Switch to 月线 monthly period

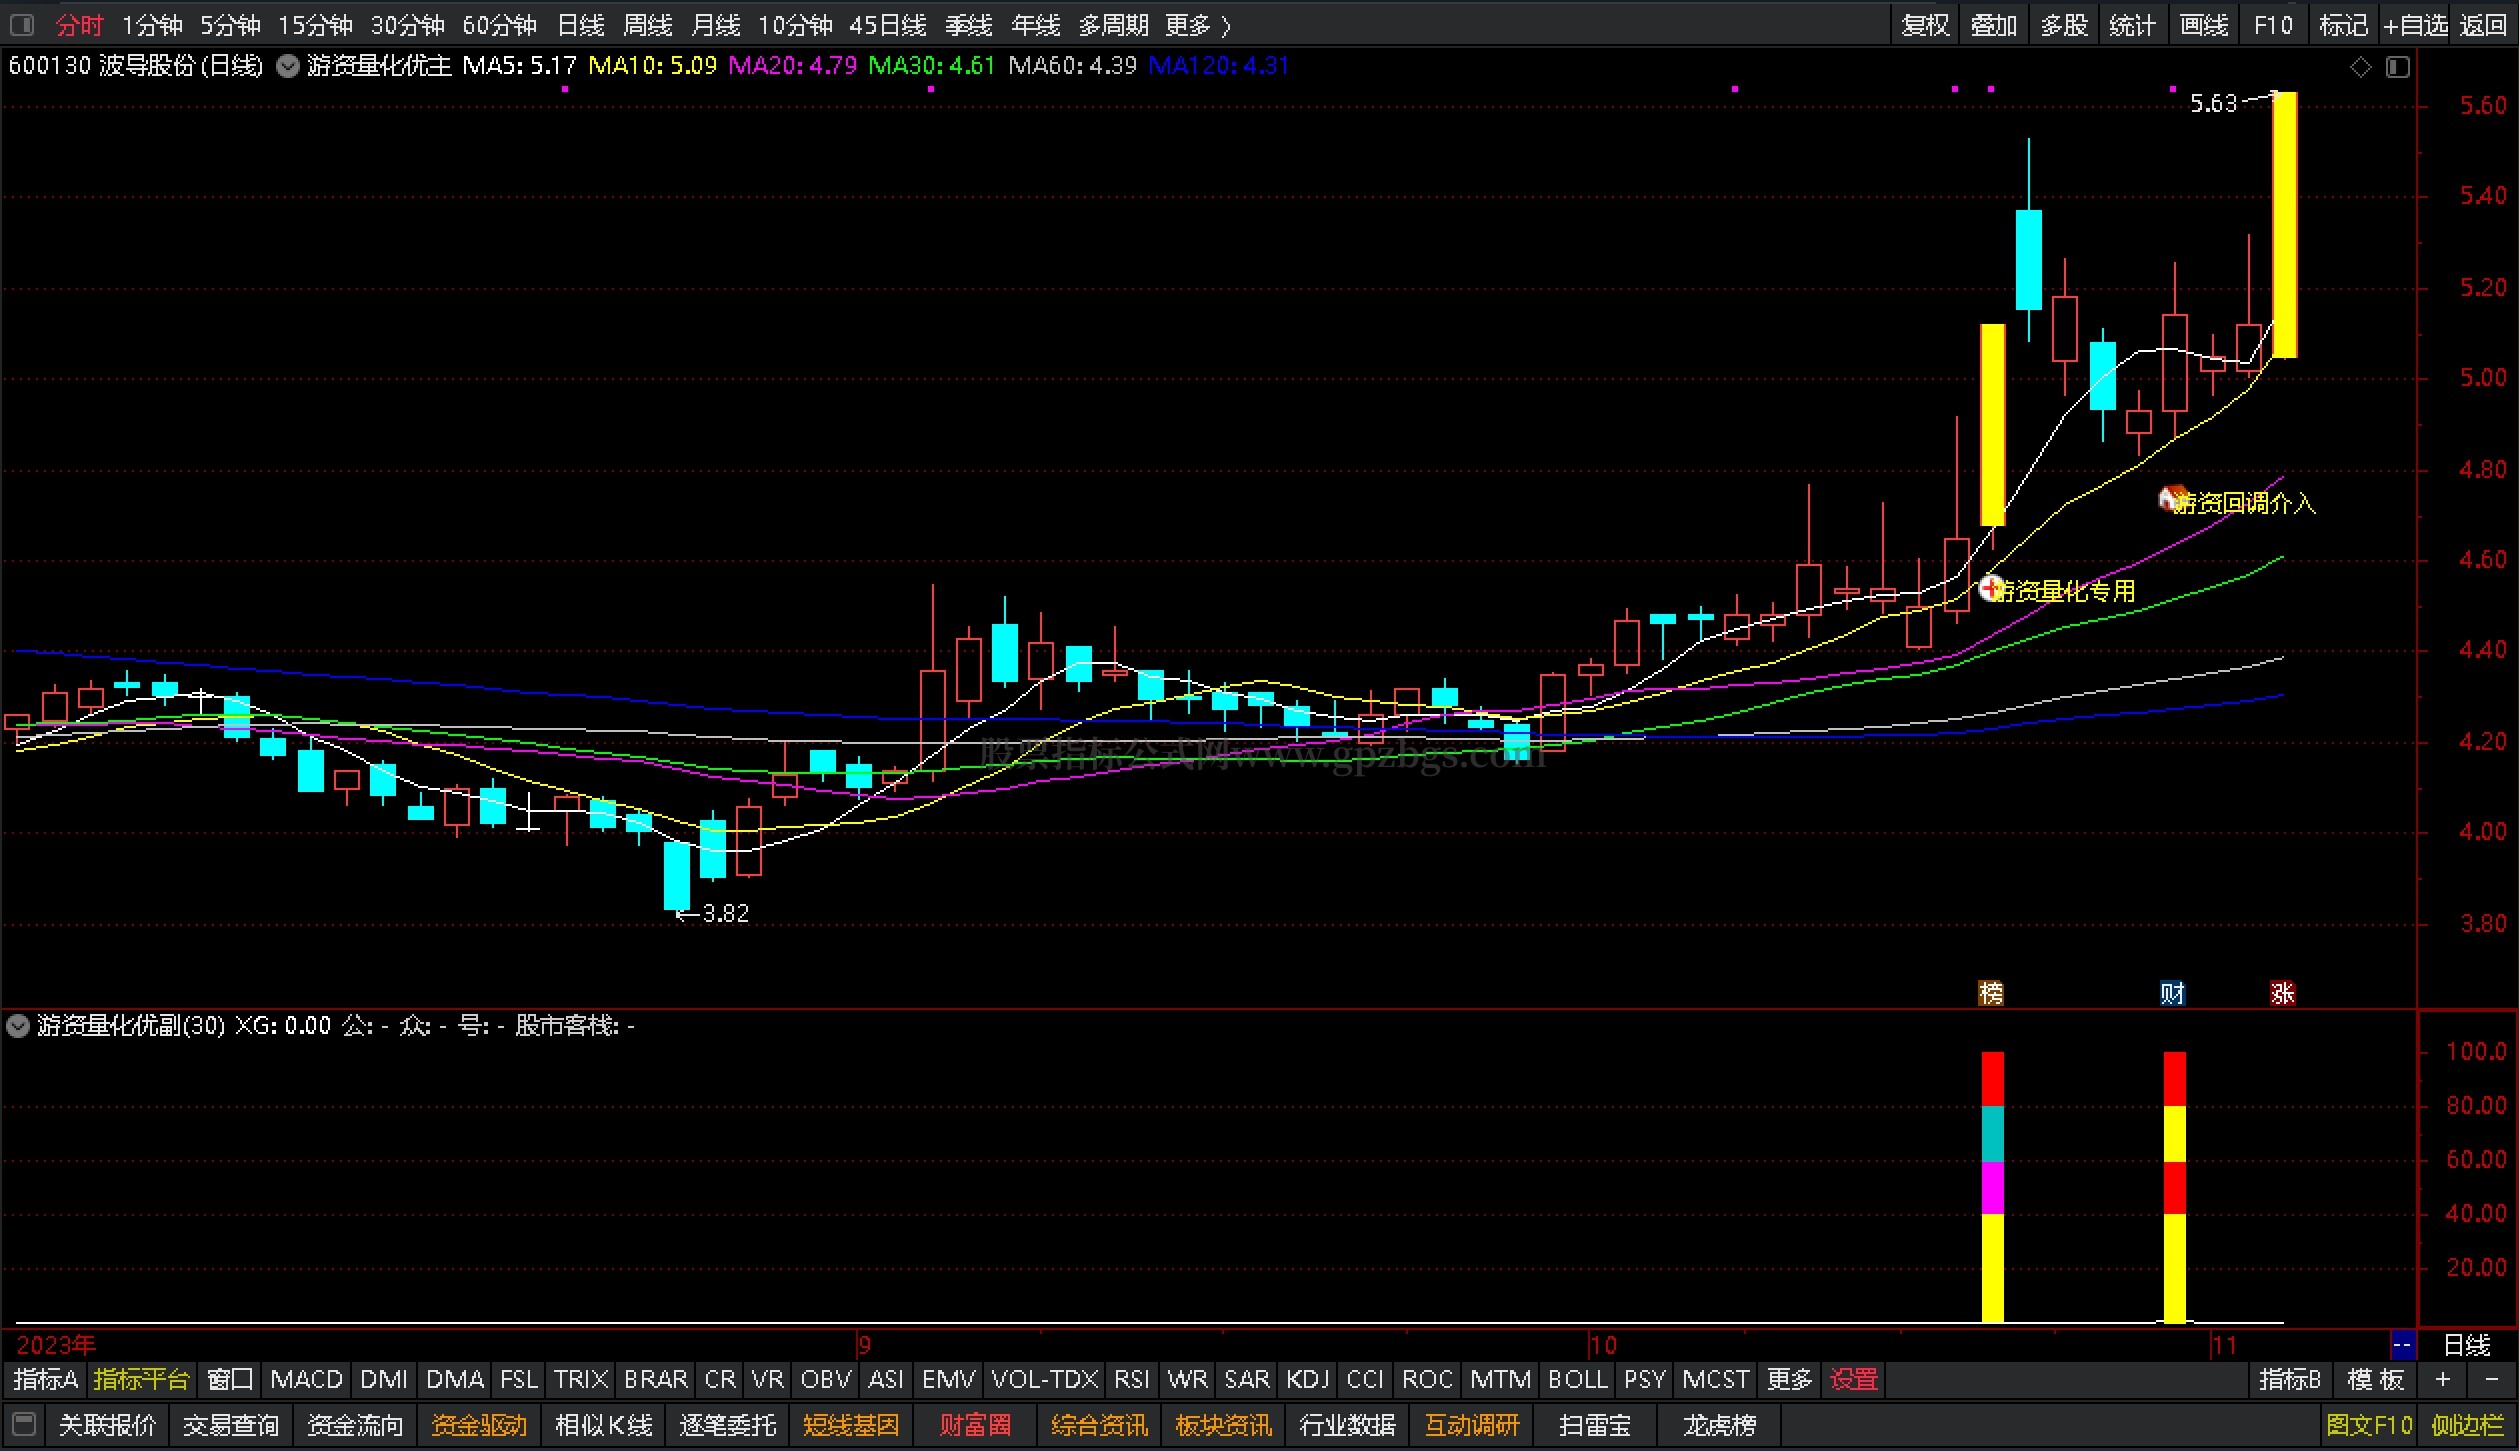716,25
